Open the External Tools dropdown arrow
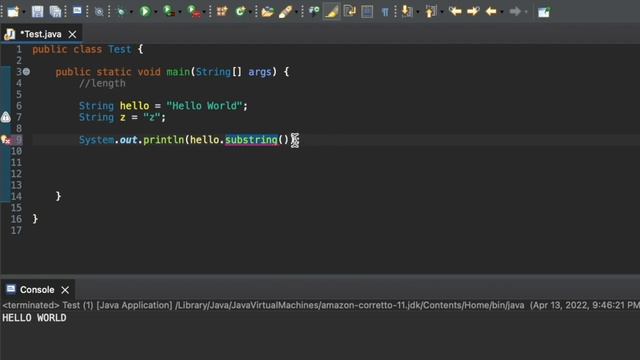The width and height of the screenshot is (640, 360). (204, 12)
